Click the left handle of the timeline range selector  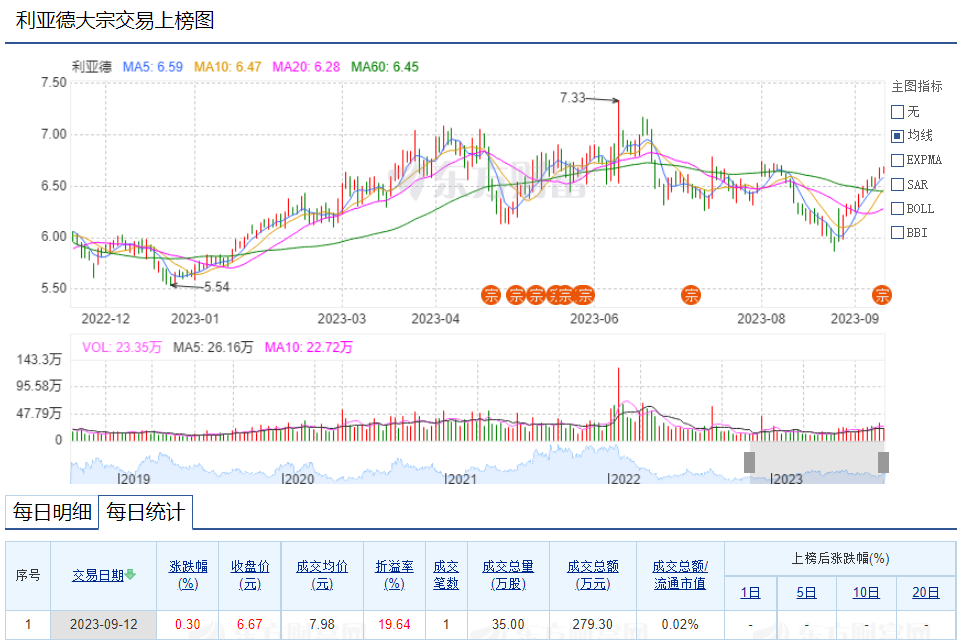749,461
